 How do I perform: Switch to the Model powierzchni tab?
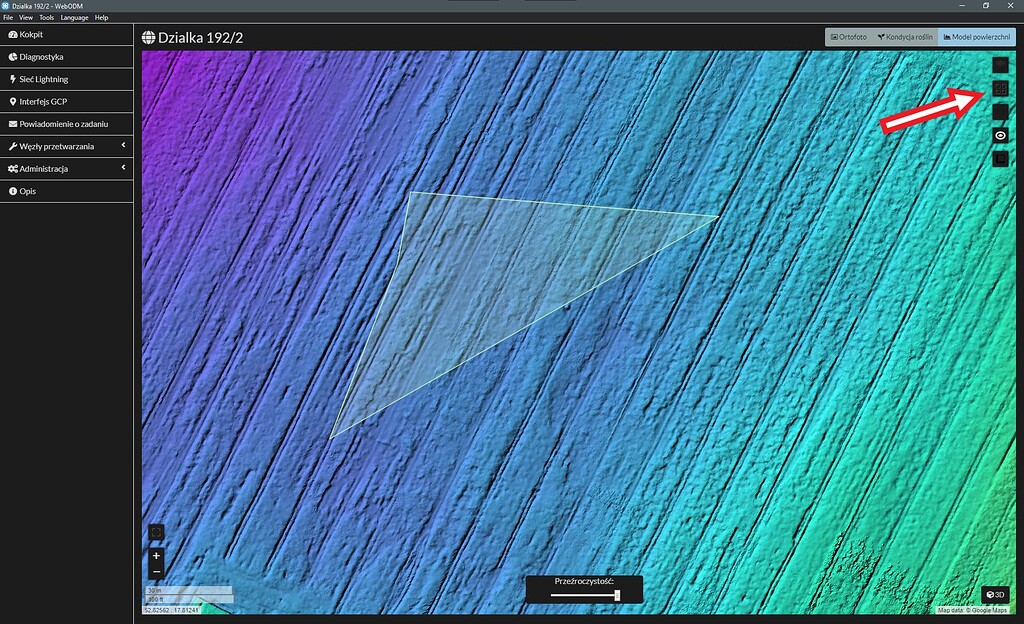pyautogui.click(x=975, y=36)
